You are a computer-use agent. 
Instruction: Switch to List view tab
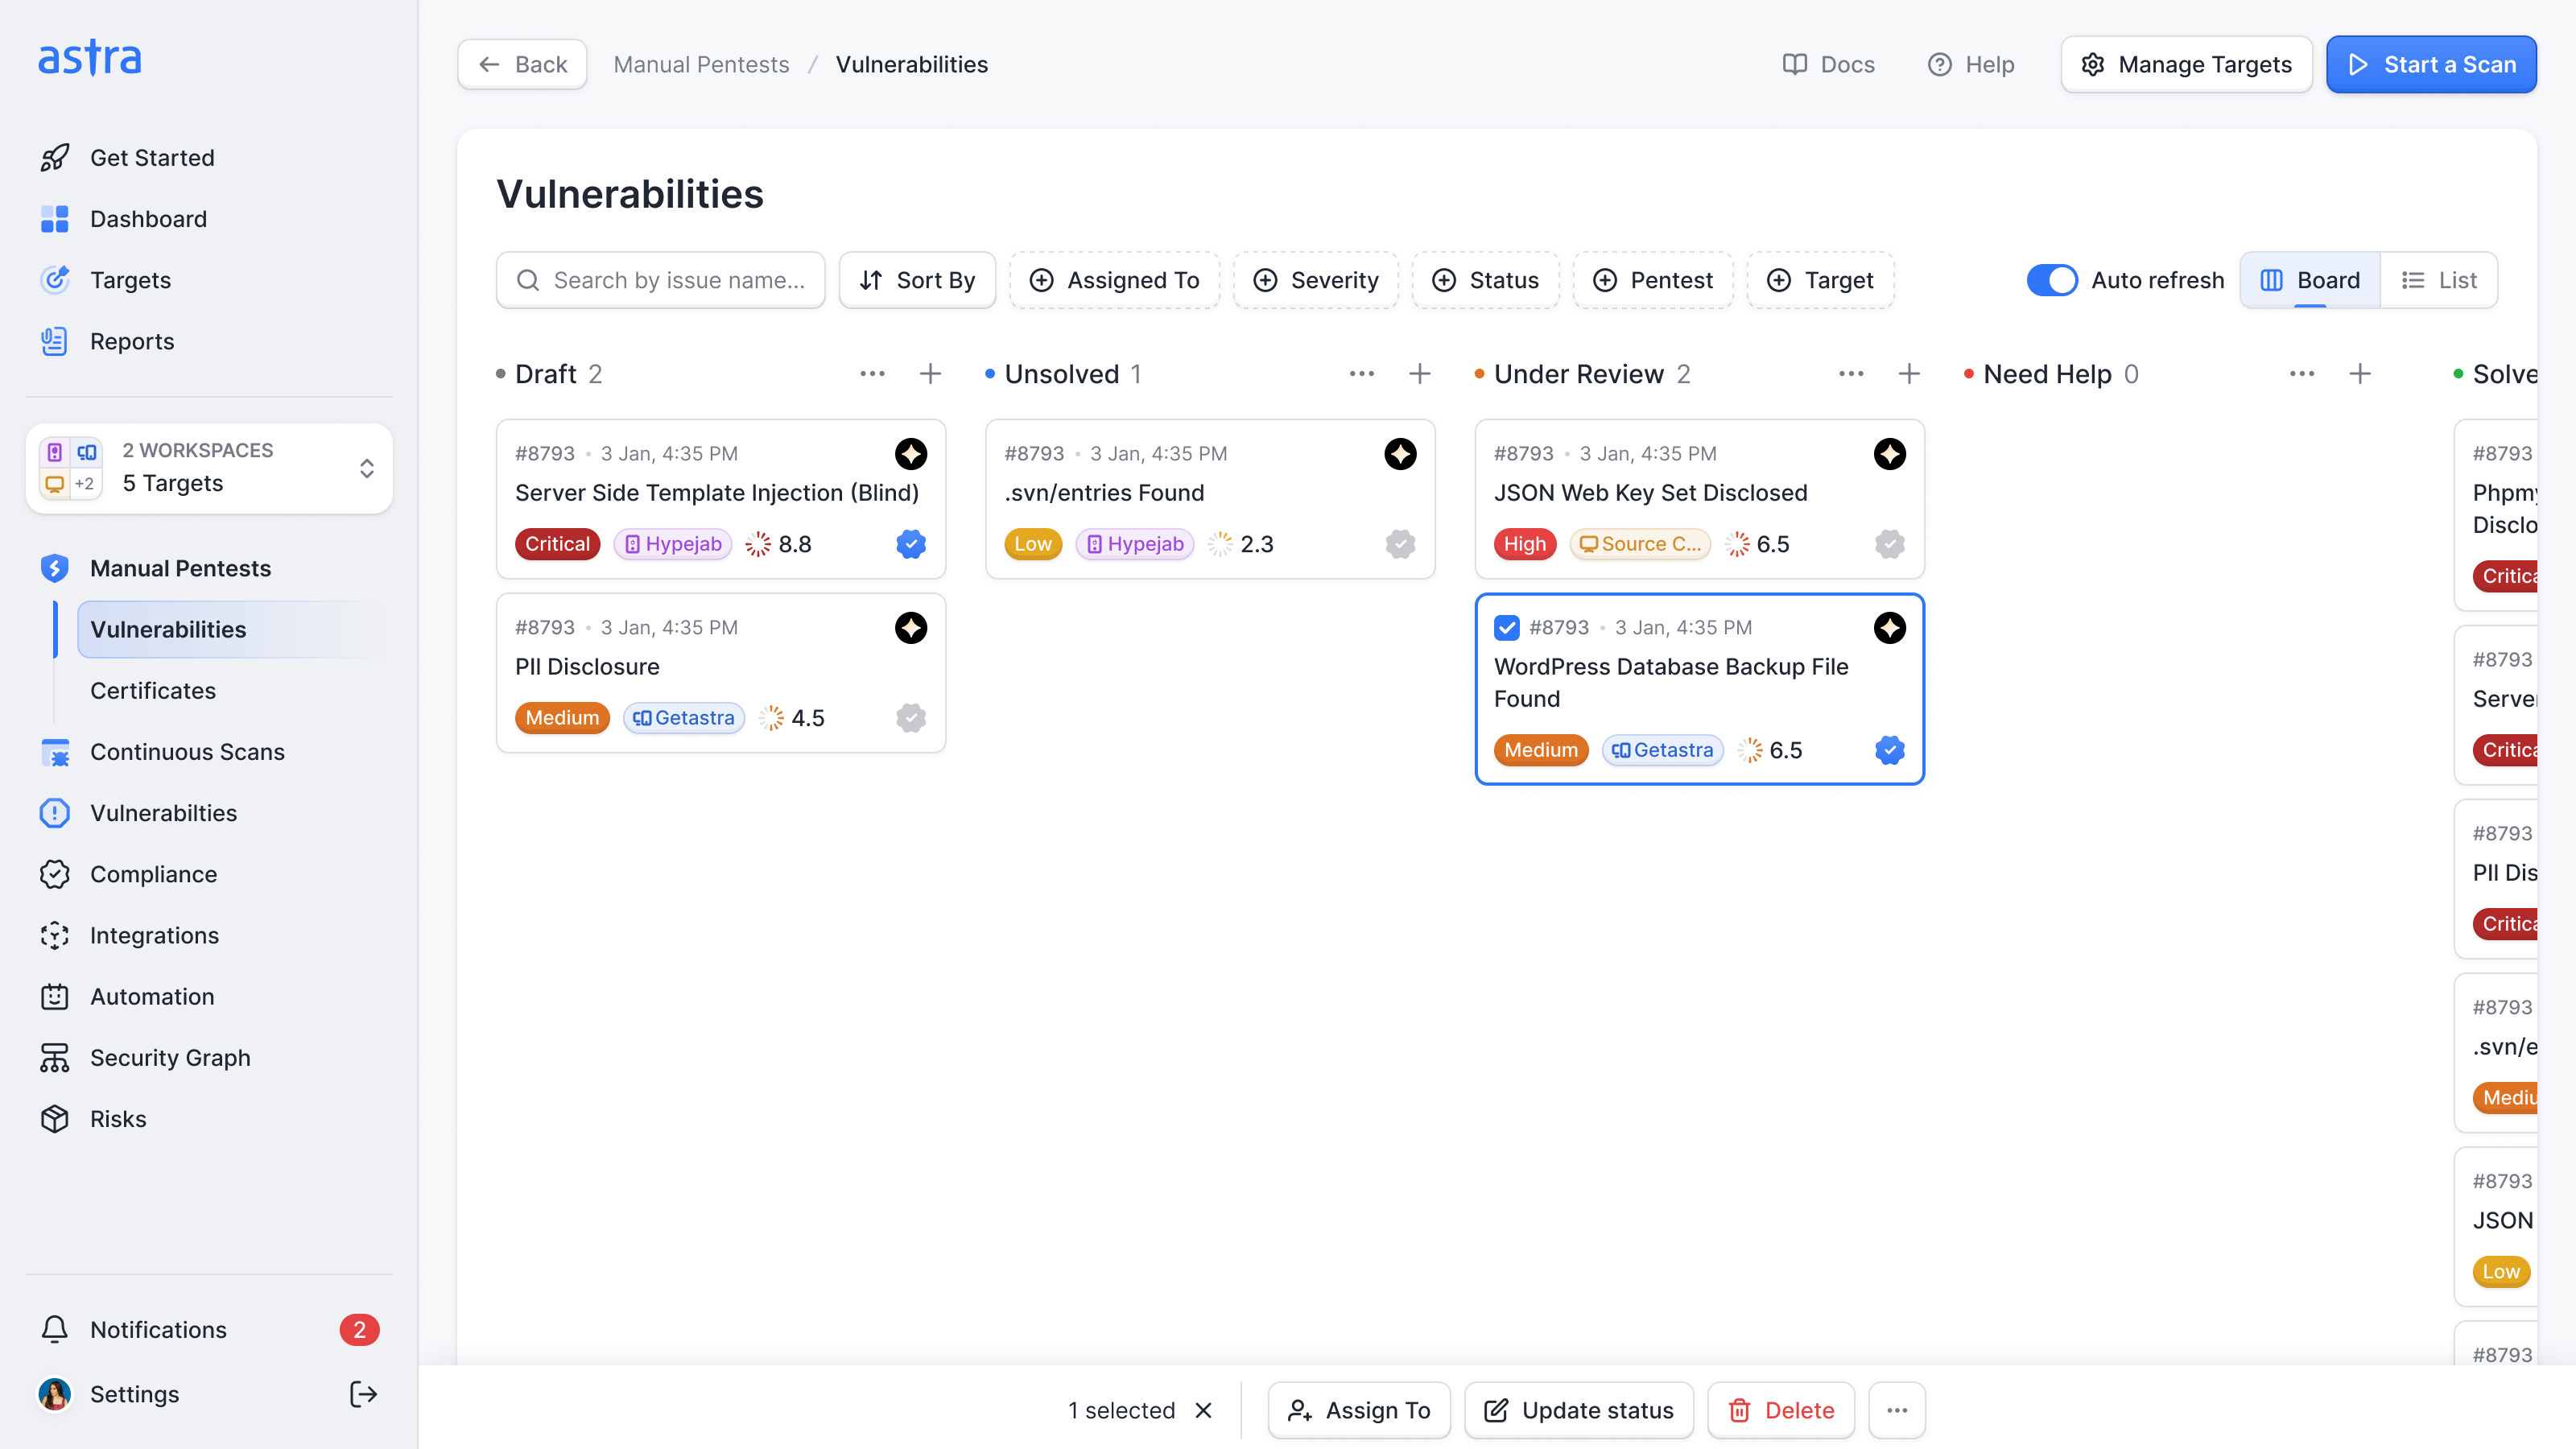2438,280
